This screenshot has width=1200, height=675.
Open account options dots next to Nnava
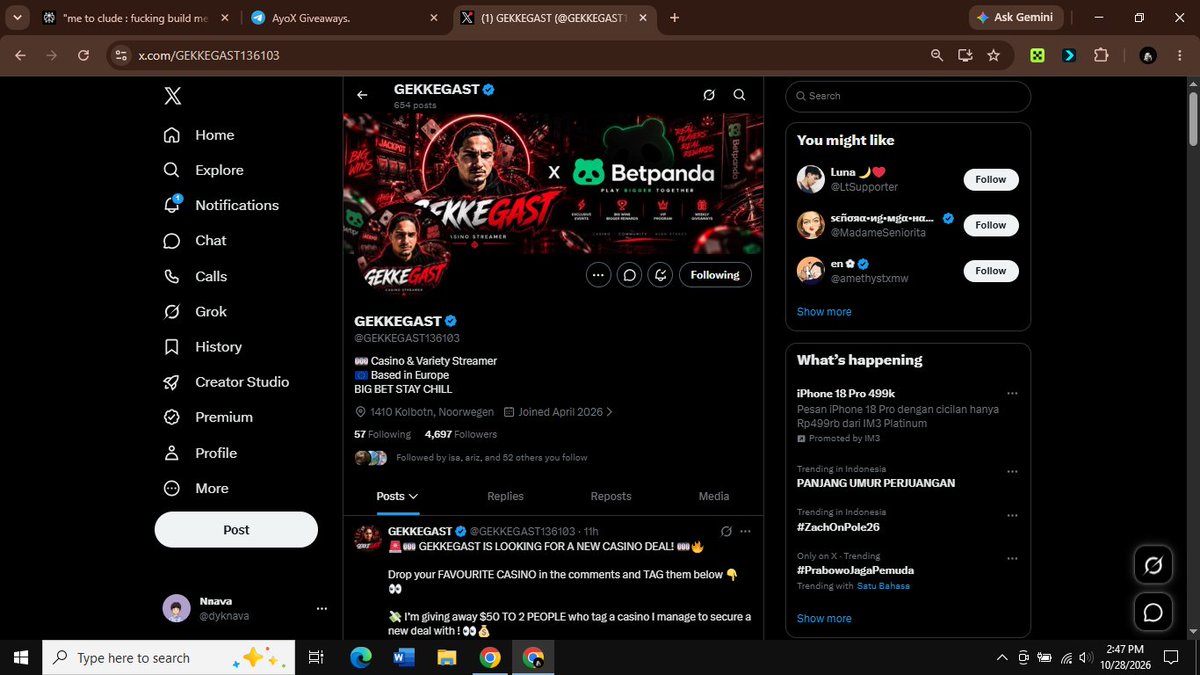click(321, 608)
